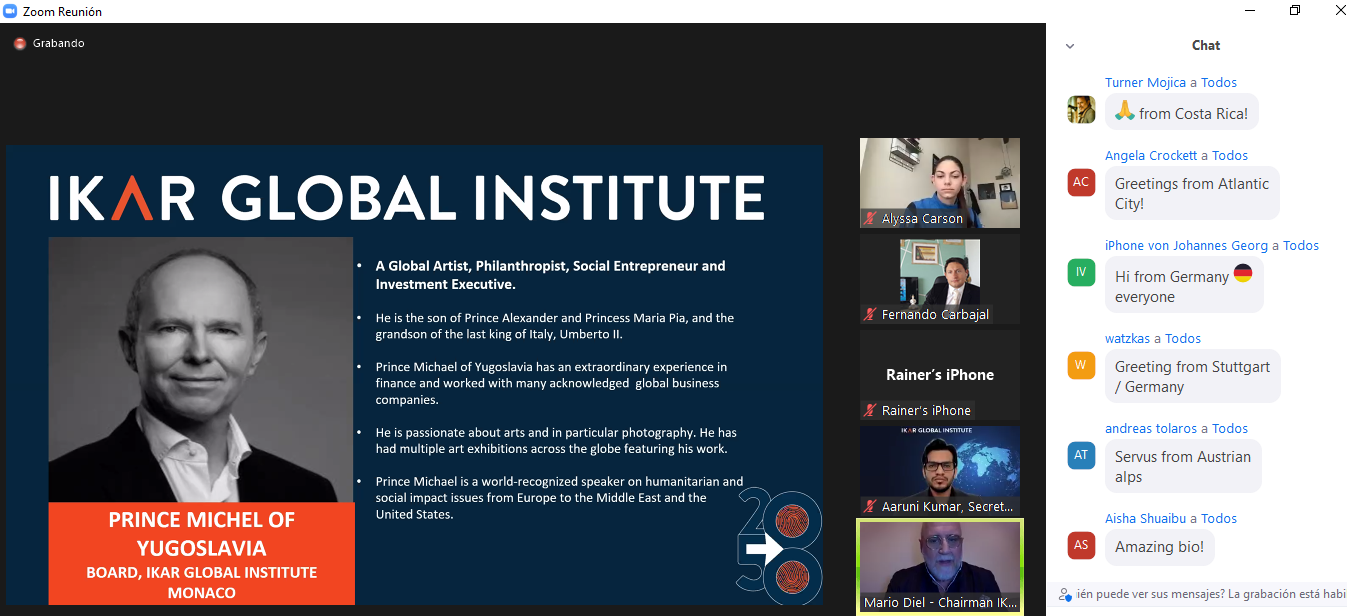This screenshot has height=616, width=1347.
Task: Select the Aaruni Kumar video thumbnail
Action: pos(940,471)
